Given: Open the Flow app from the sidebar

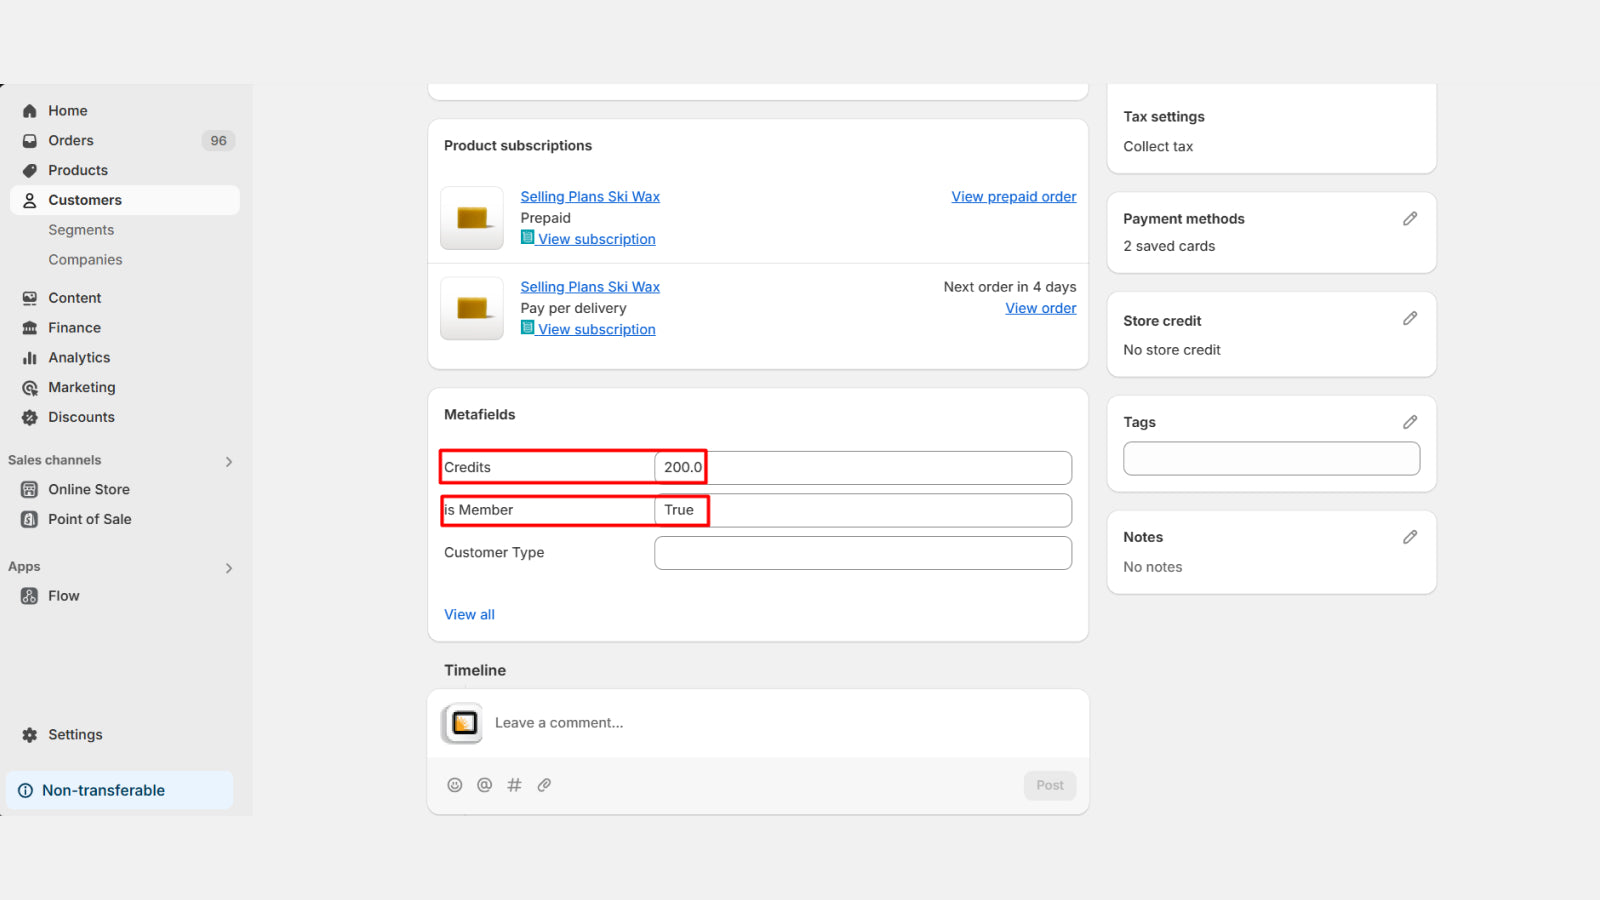Looking at the screenshot, I should point(62,595).
